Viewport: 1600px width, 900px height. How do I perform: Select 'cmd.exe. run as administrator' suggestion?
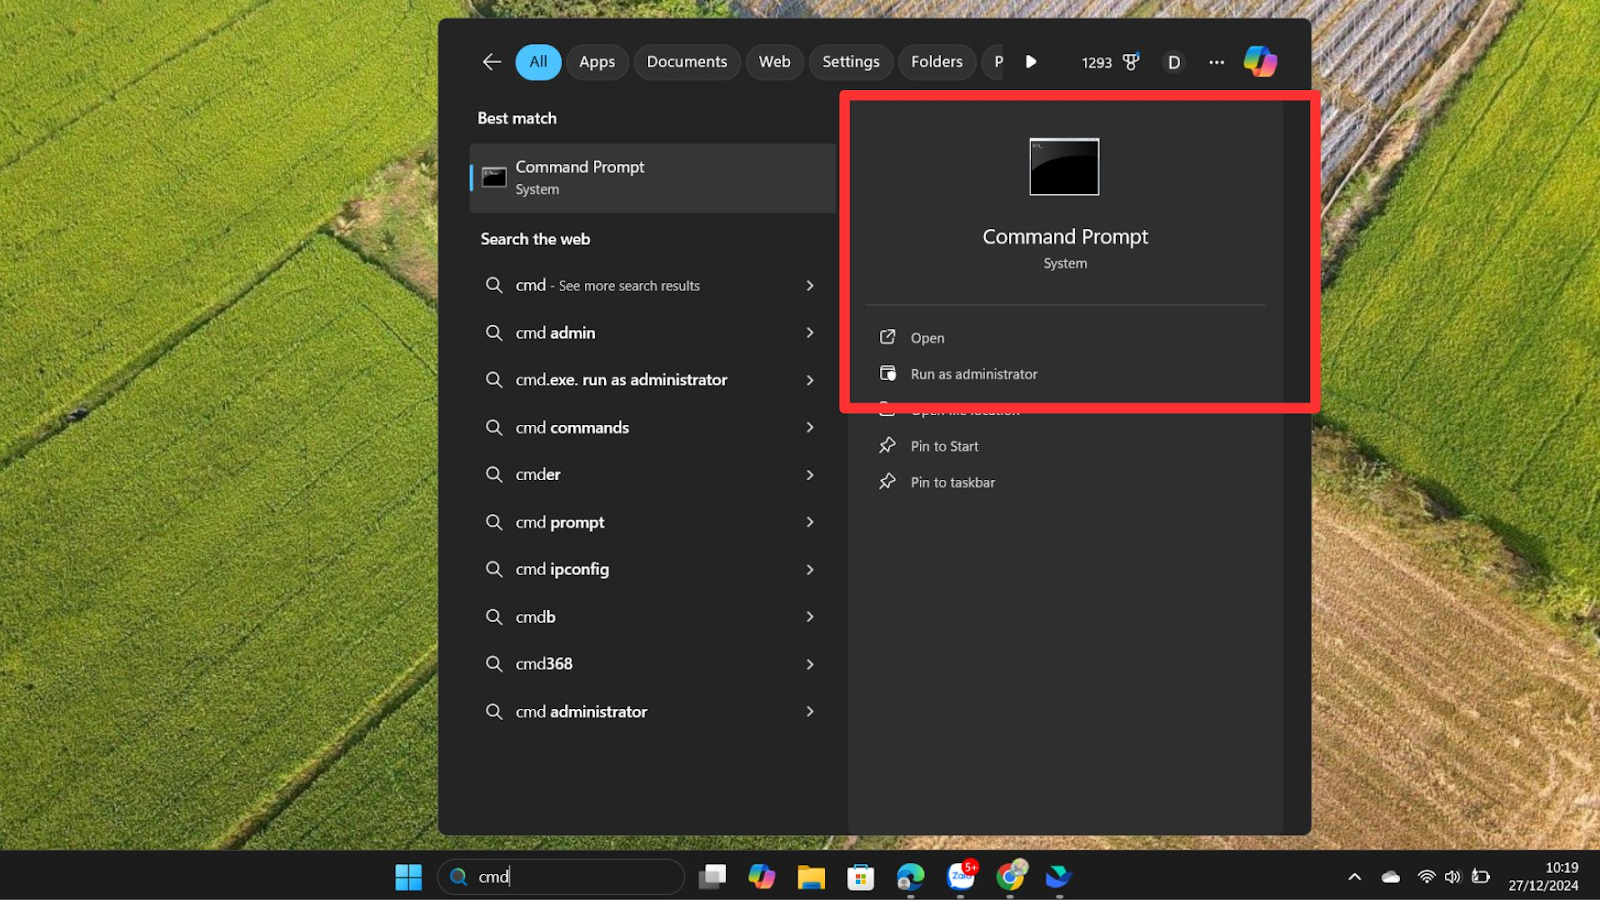[x=652, y=380]
